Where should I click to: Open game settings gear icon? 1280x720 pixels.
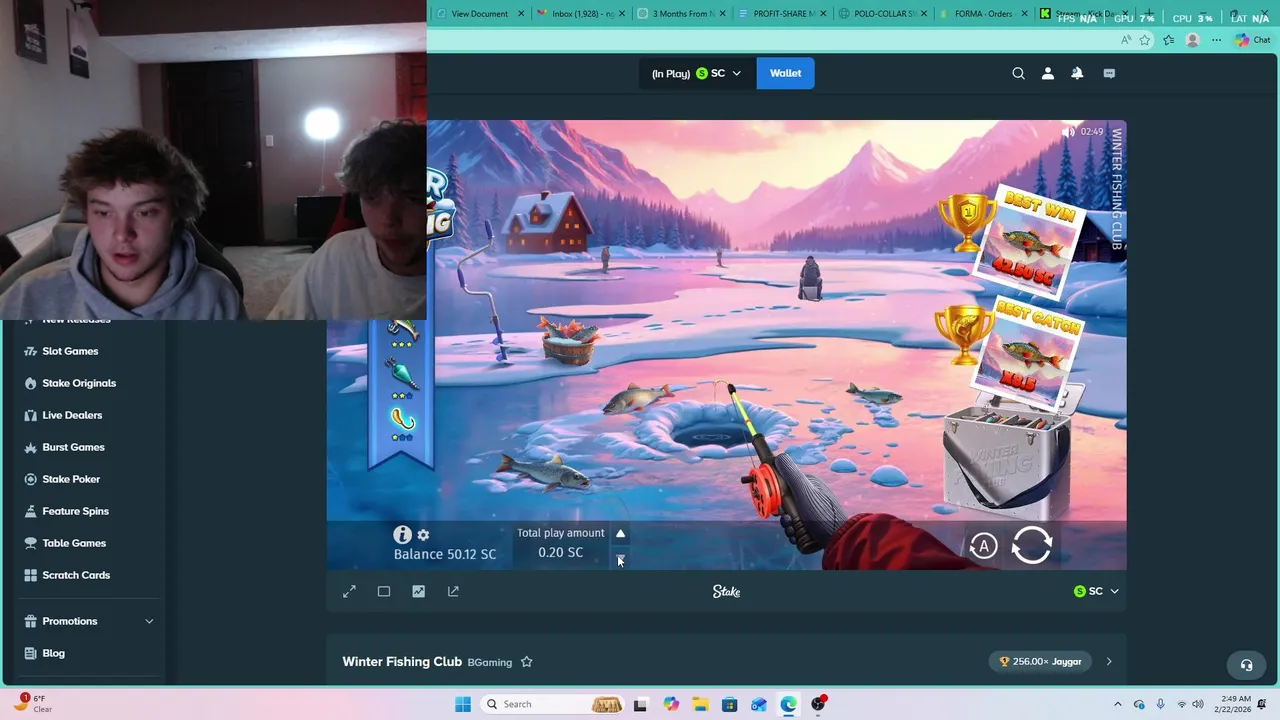point(423,535)
